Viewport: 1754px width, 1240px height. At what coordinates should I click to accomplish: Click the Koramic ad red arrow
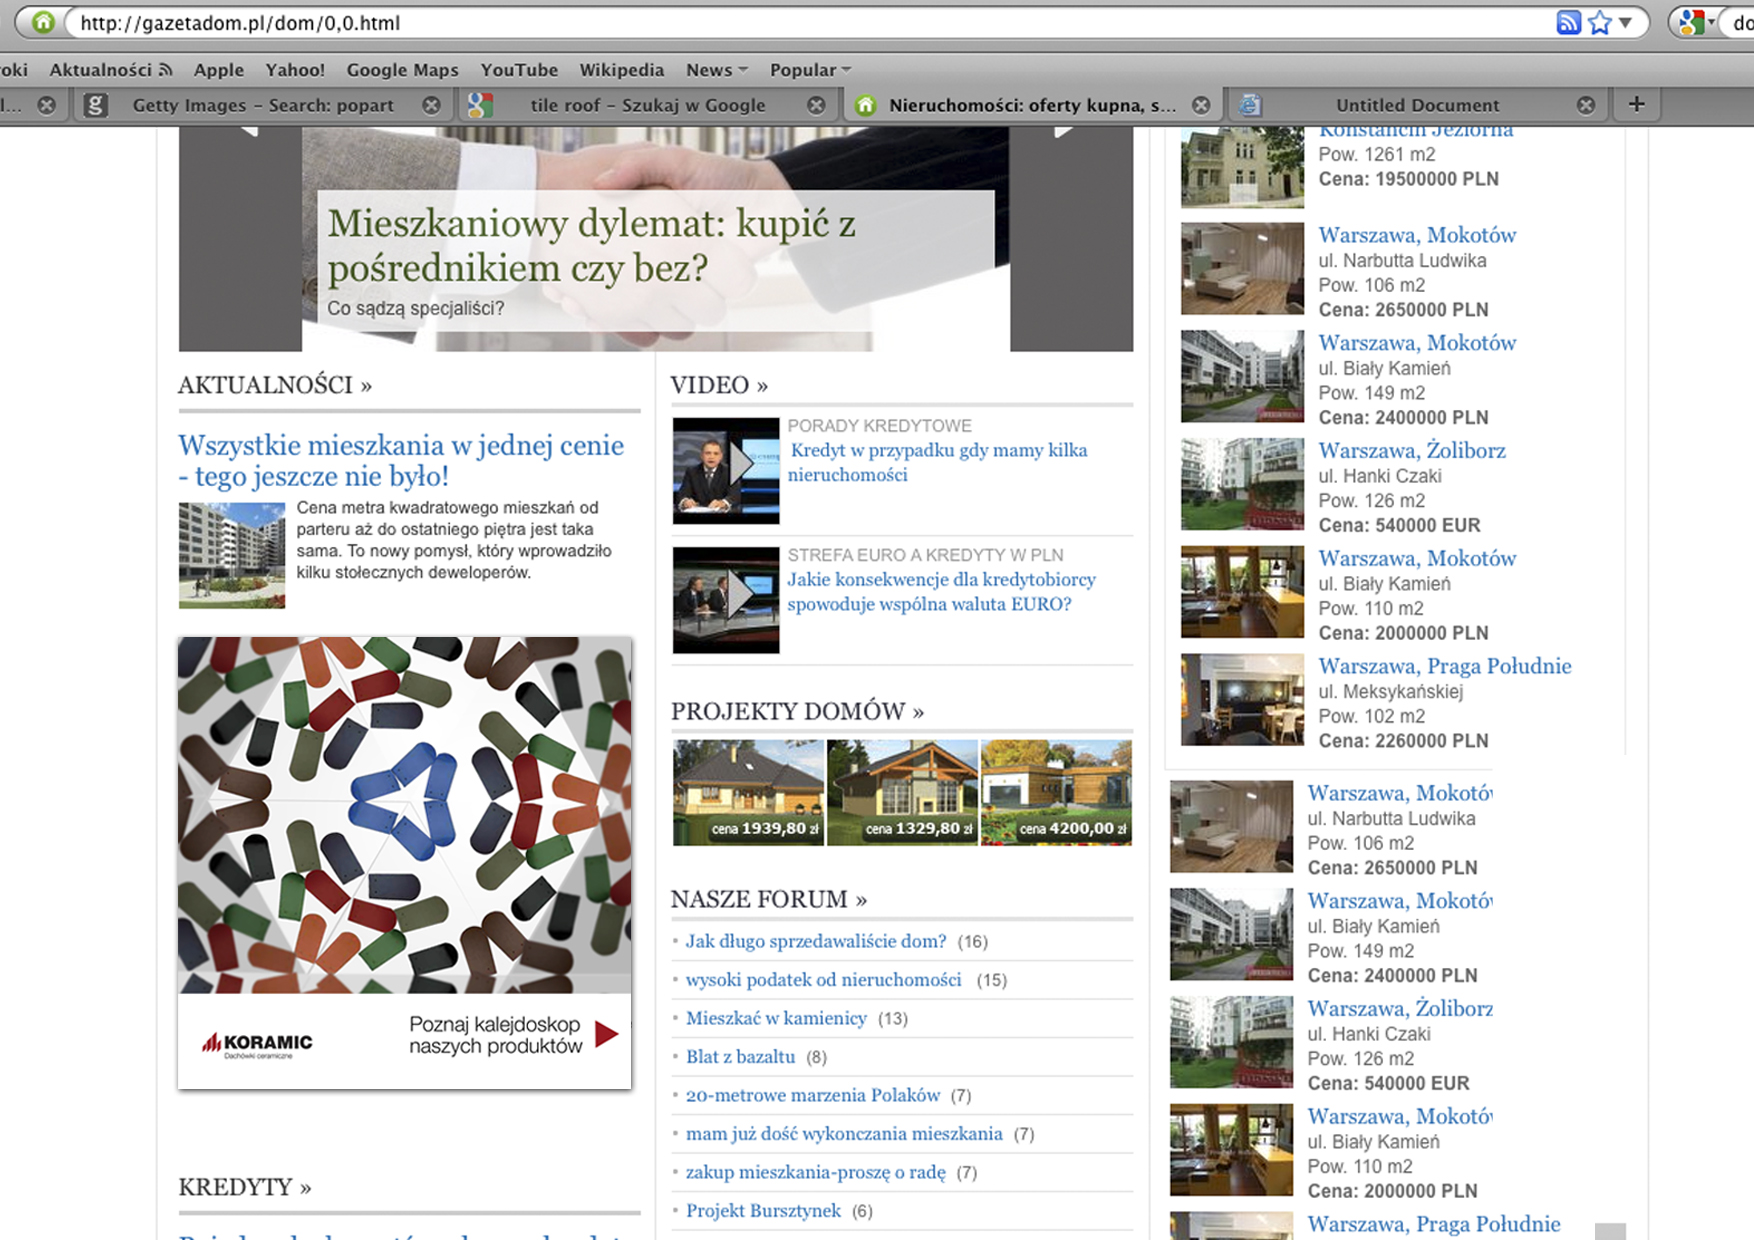[606, 1034]
